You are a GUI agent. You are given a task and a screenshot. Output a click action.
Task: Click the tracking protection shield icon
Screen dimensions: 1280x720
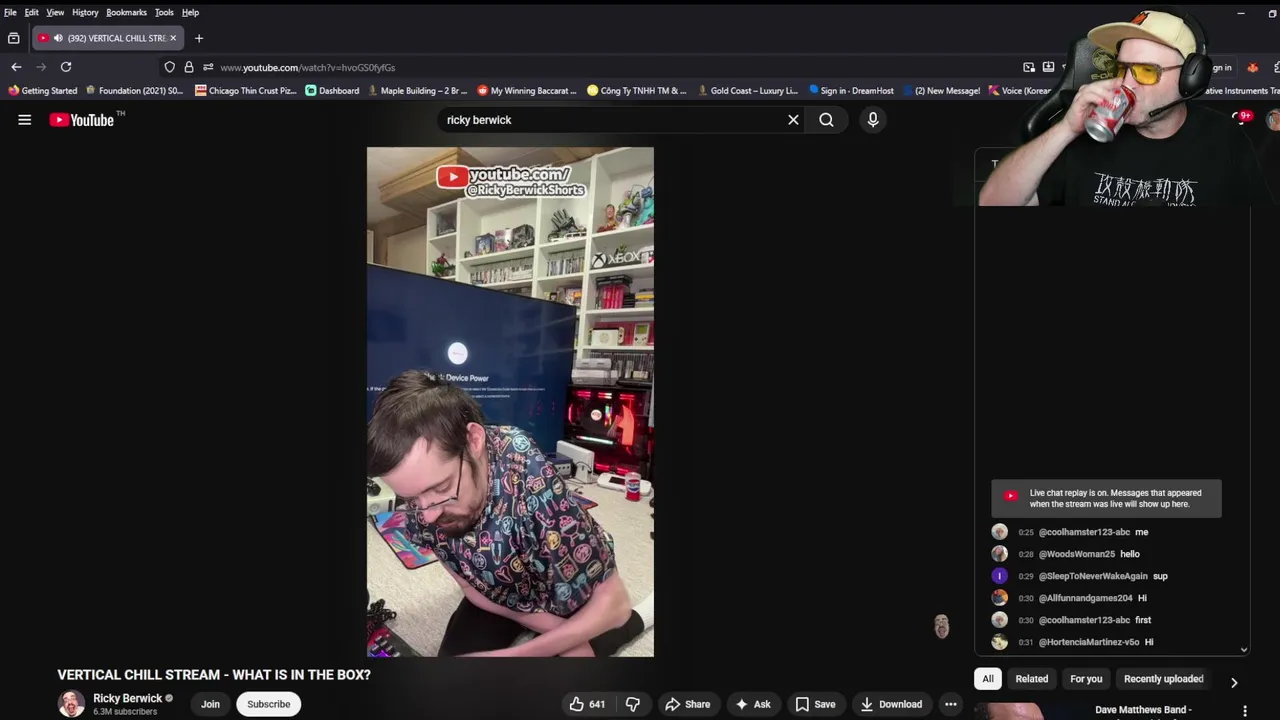click(x=170, y=67)
